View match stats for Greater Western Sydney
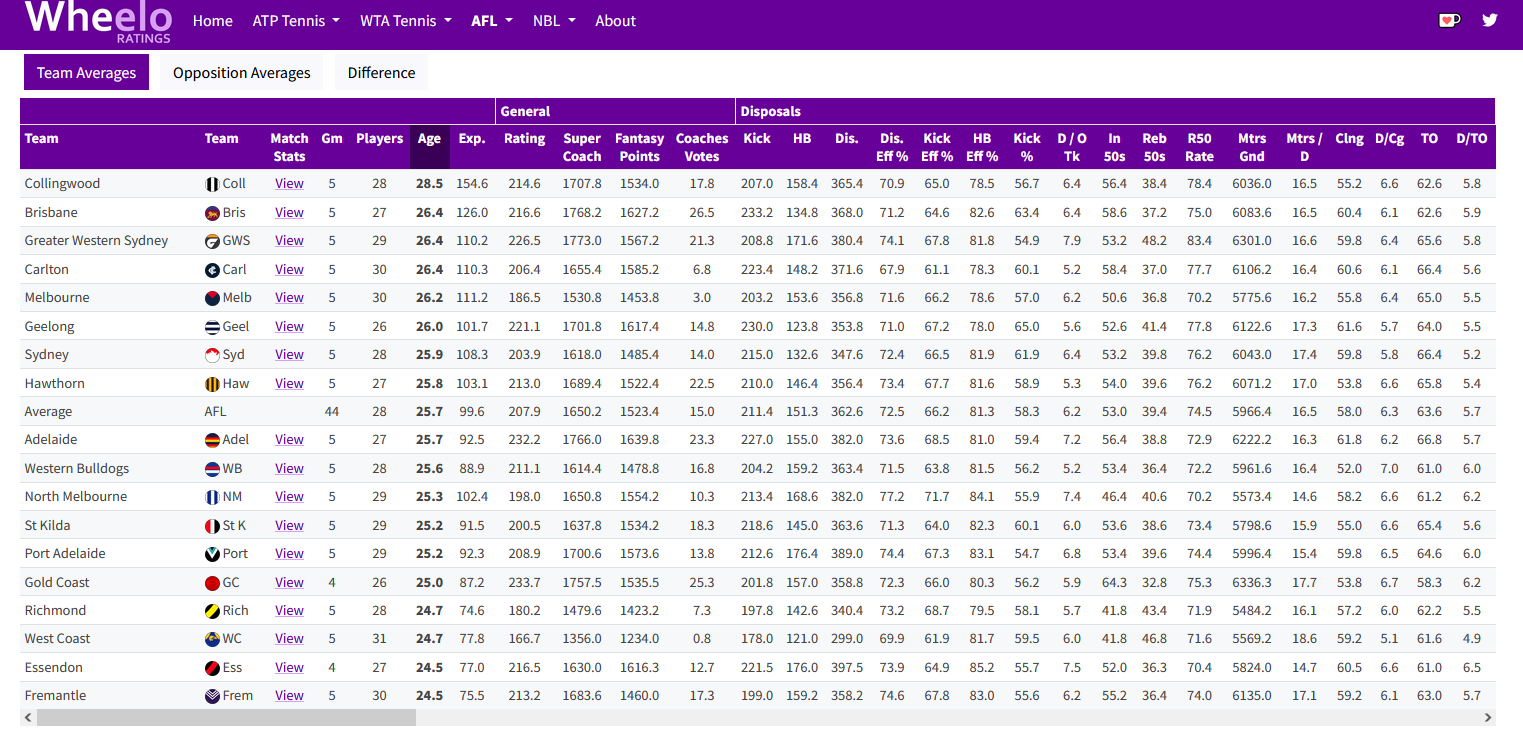This screenshot has width=1523, height=731. [x=289, y=241]
